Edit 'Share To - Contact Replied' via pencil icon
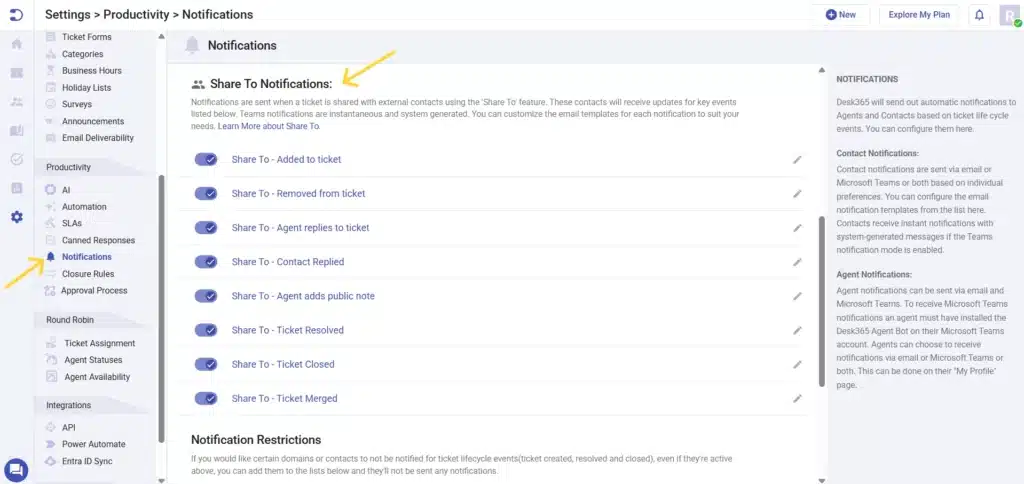1024x484 pixels. click(797, 262)
